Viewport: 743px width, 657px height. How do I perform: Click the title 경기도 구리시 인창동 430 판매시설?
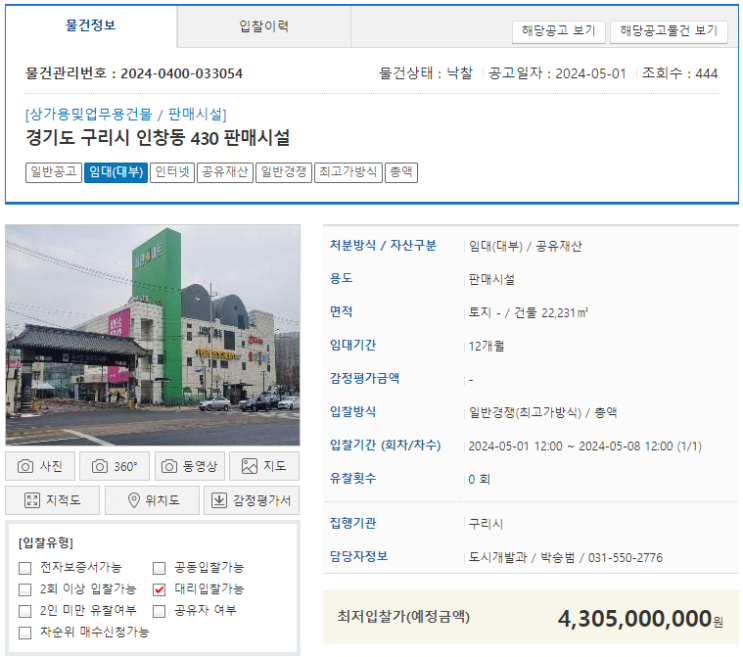(157, 138)
